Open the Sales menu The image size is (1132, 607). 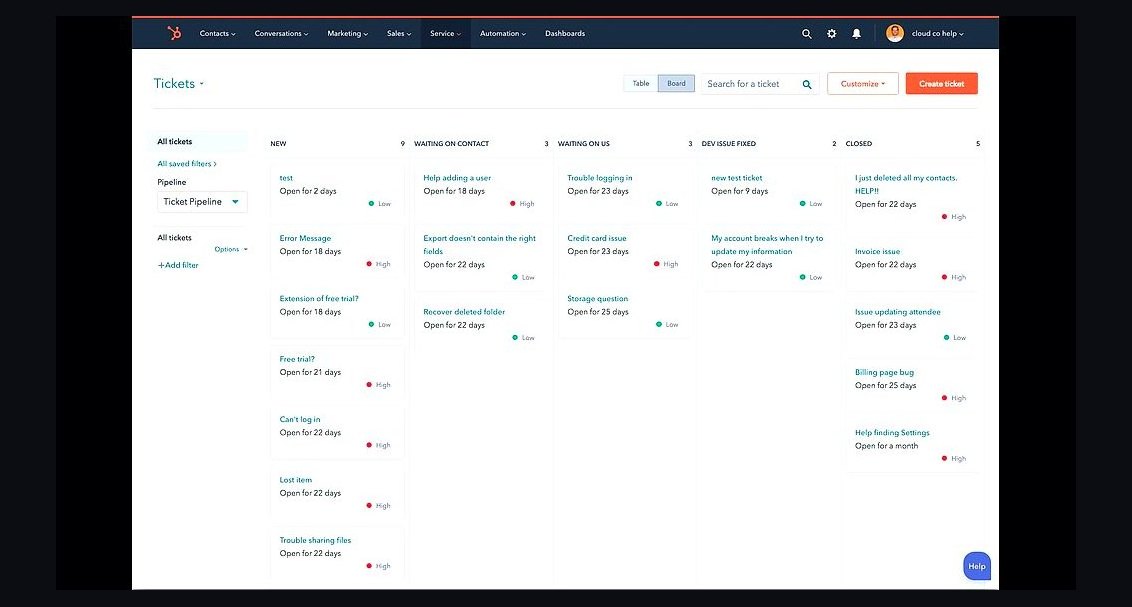pos(399,34)
